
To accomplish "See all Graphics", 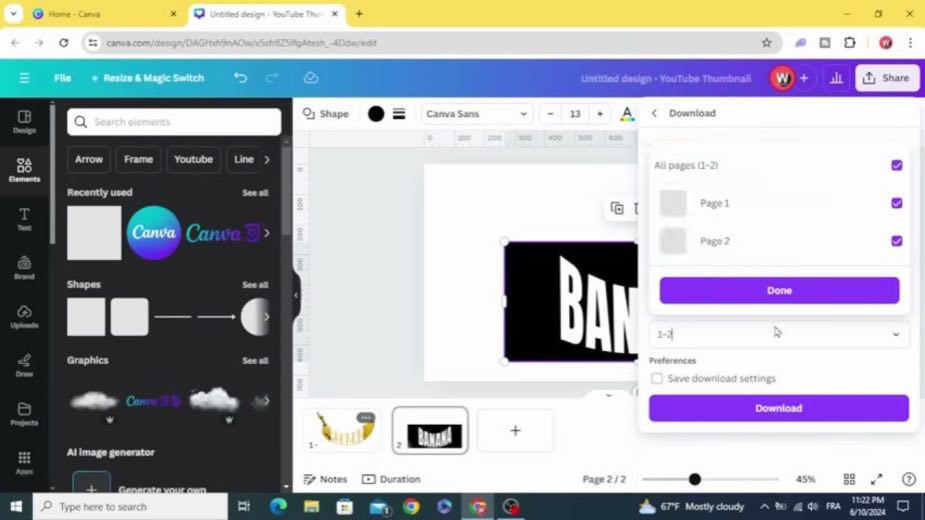I will (x=255, y=361).
